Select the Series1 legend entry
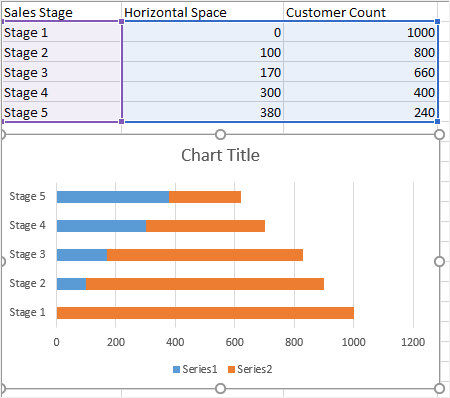The image size is (450, 398). coord(195,369)
